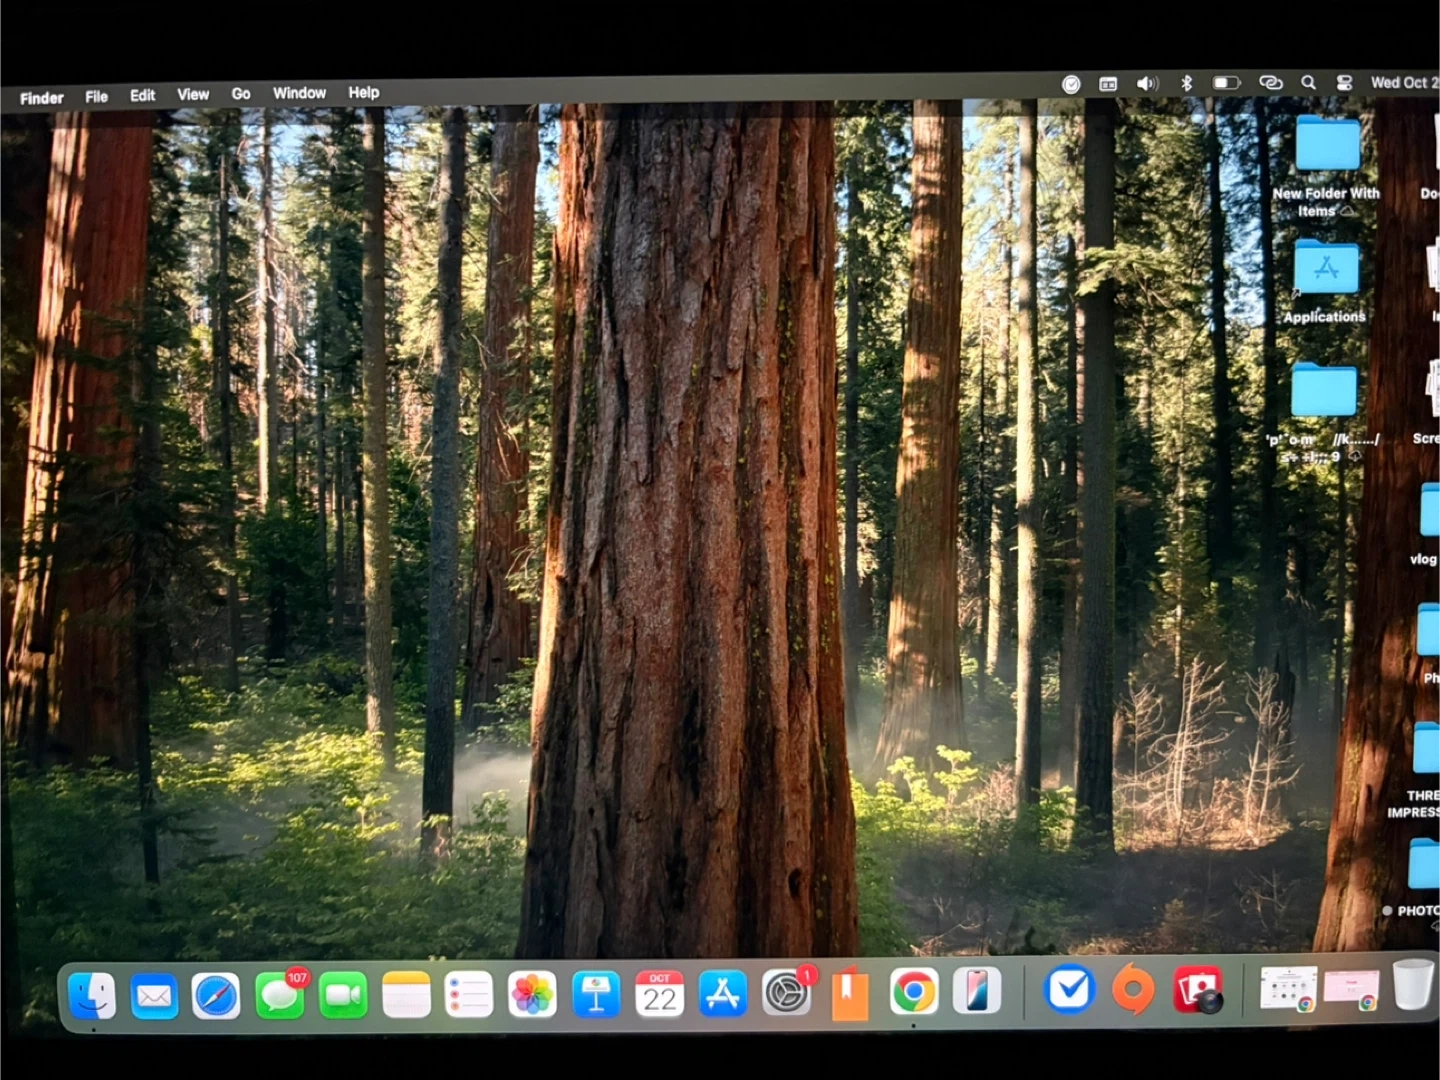Open Messages with 107 badge
The height and width of the screenshot is (1080, 1440).
pyautogui.click(x=280, y=996)
